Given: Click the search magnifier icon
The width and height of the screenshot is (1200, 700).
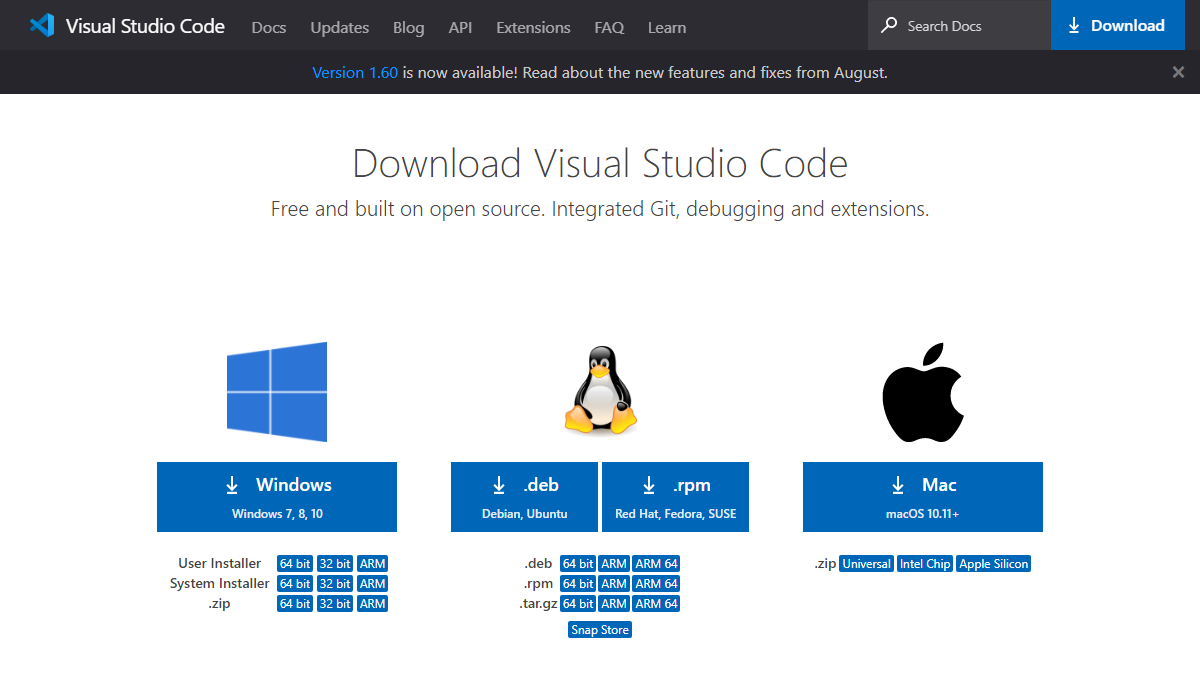Looking at the screenshot, I should coord(889,24).
